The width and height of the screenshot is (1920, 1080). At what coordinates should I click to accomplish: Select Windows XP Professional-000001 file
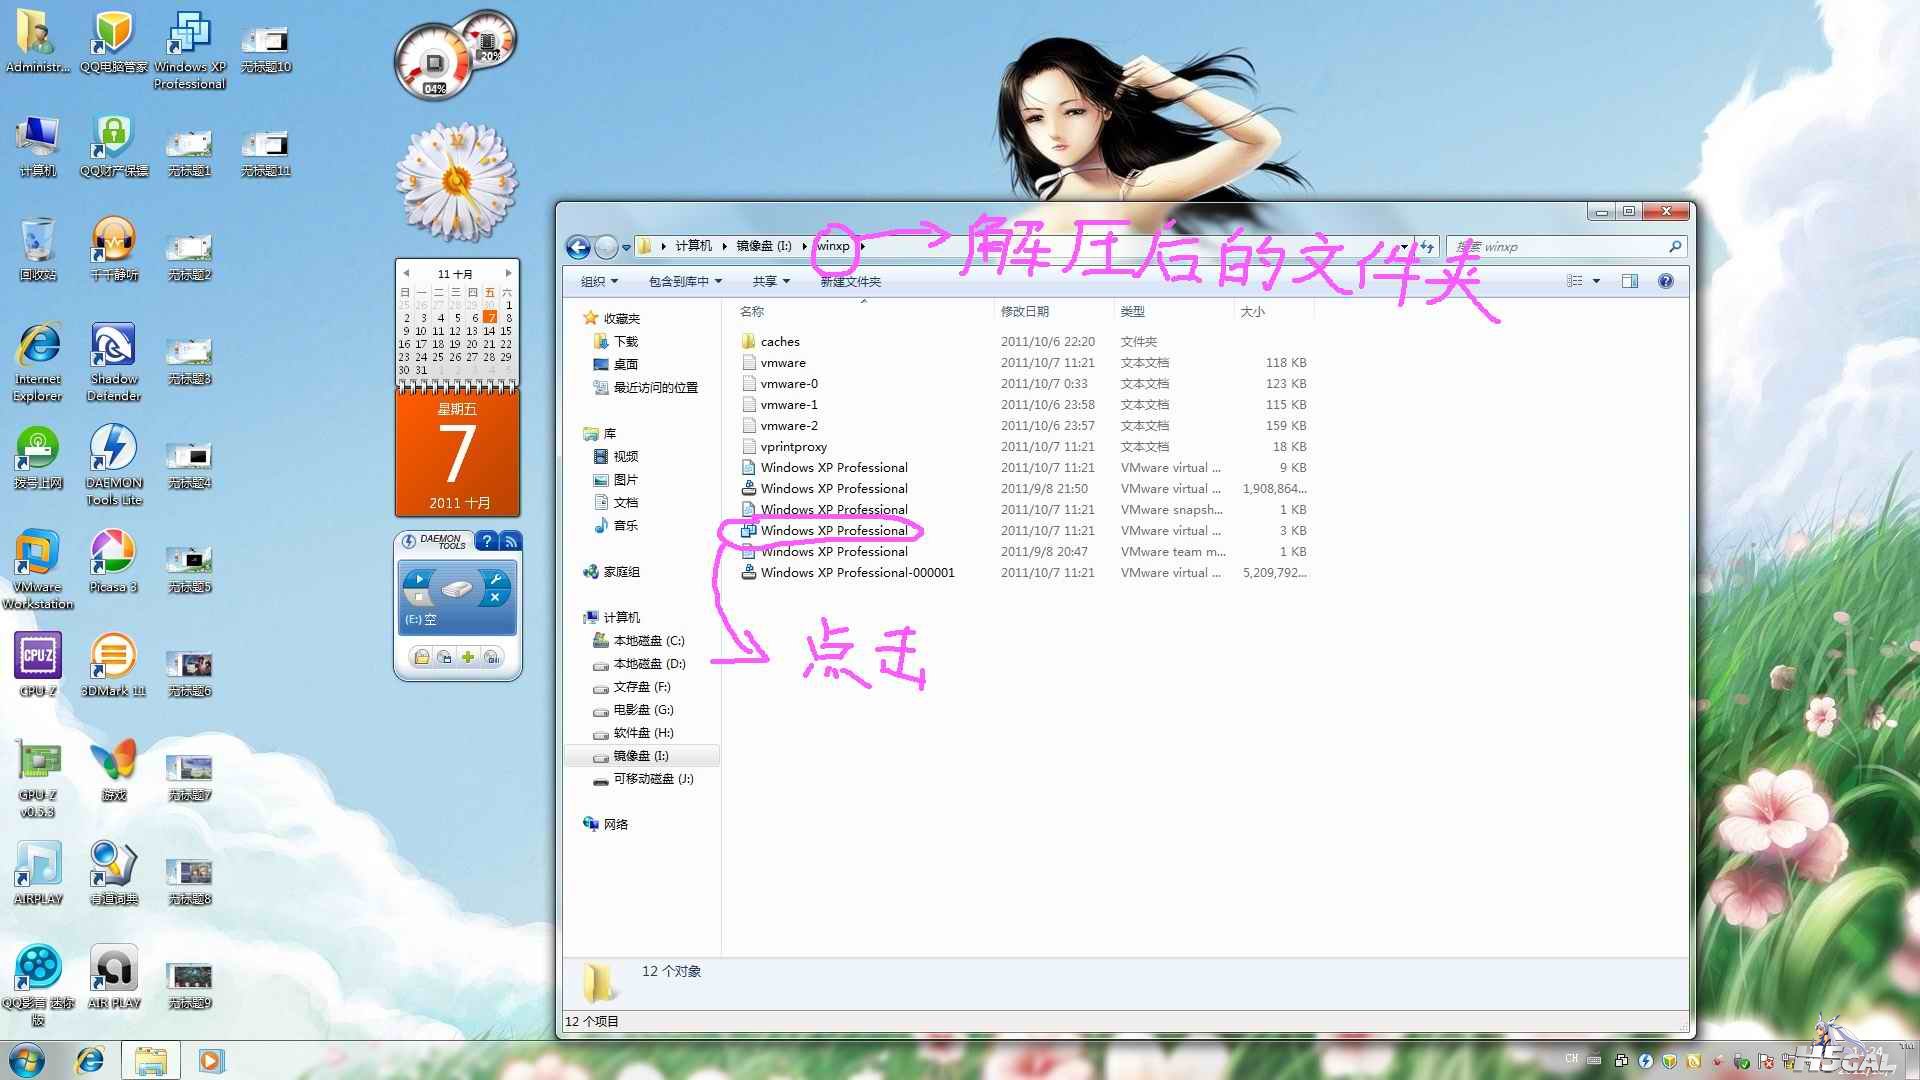848,572
